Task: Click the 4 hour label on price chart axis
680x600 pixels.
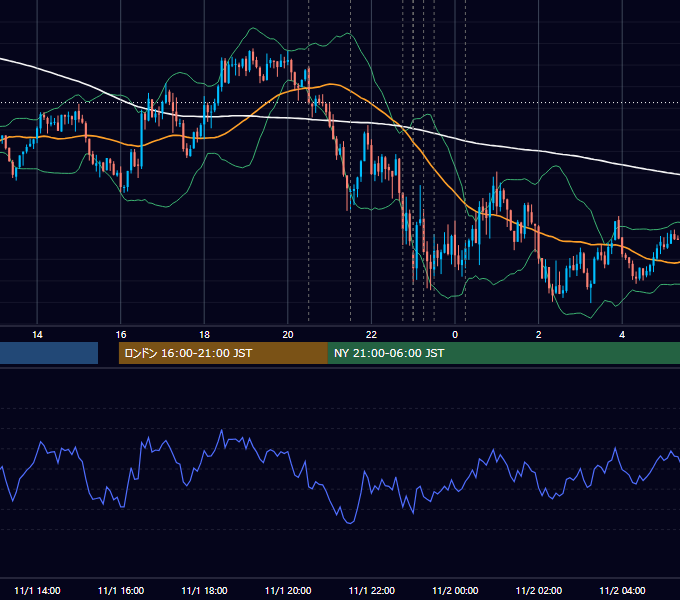Action: point(622,335)
